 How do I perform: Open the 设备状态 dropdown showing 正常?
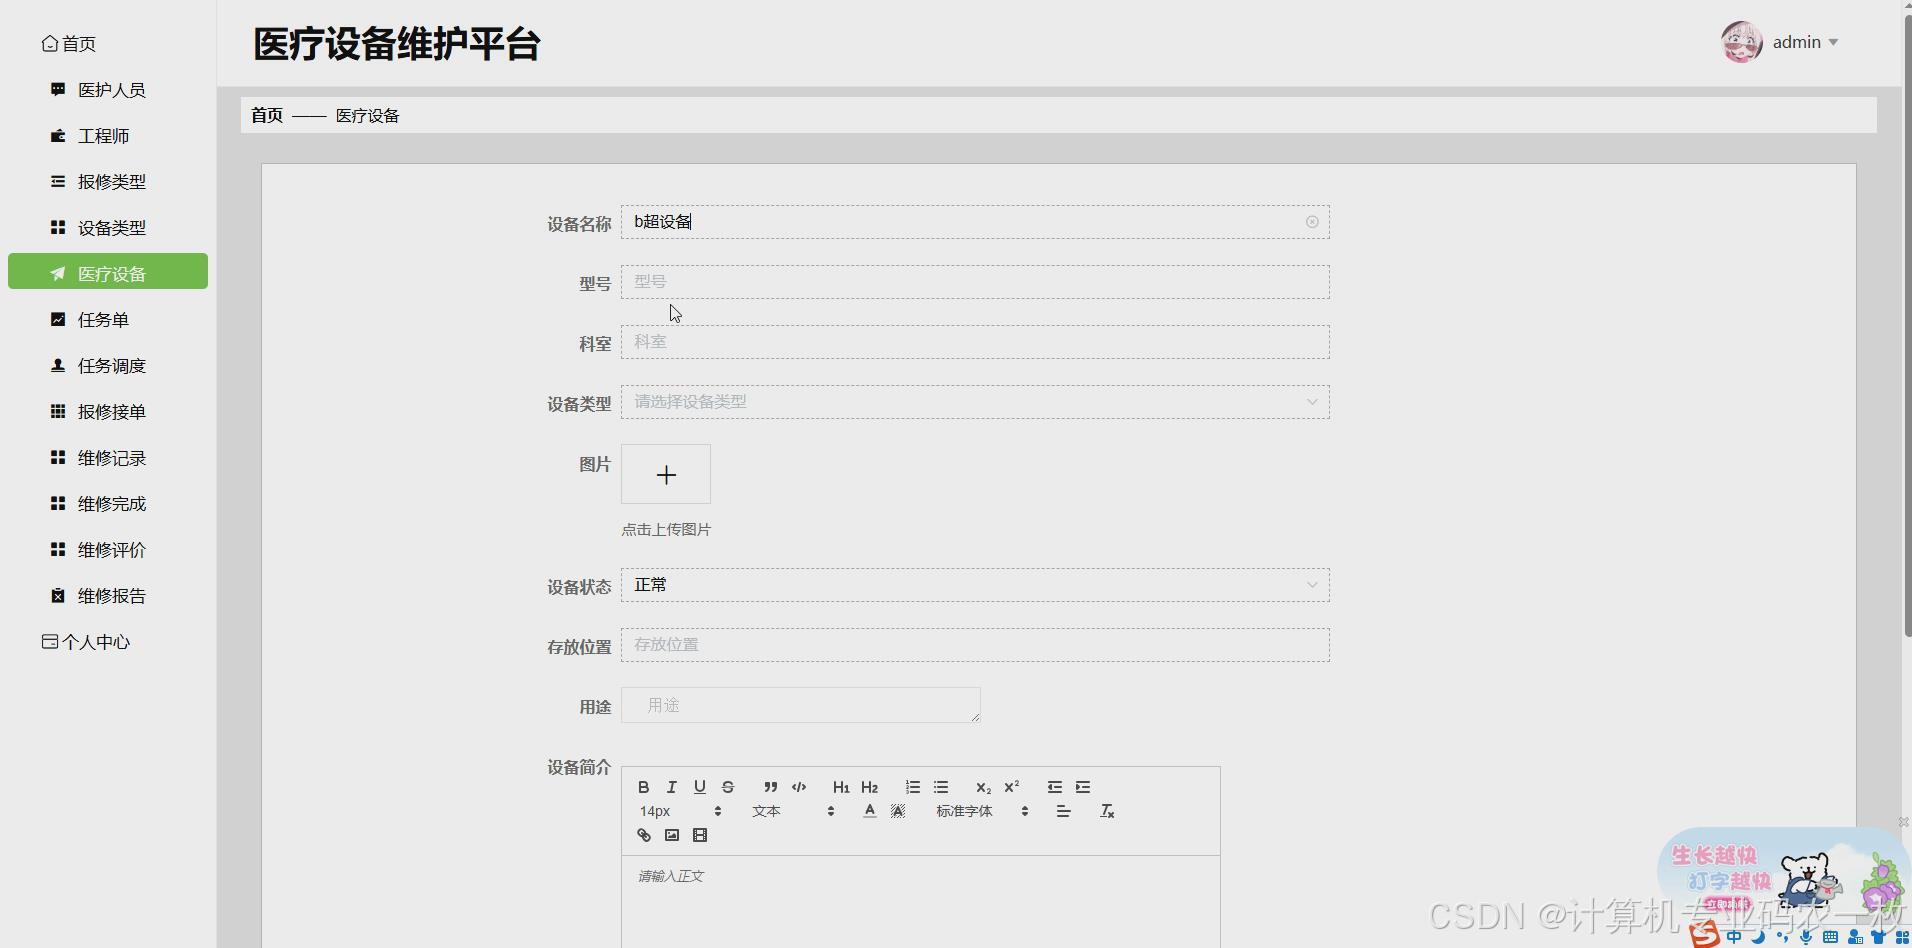(x=975, y=585)
